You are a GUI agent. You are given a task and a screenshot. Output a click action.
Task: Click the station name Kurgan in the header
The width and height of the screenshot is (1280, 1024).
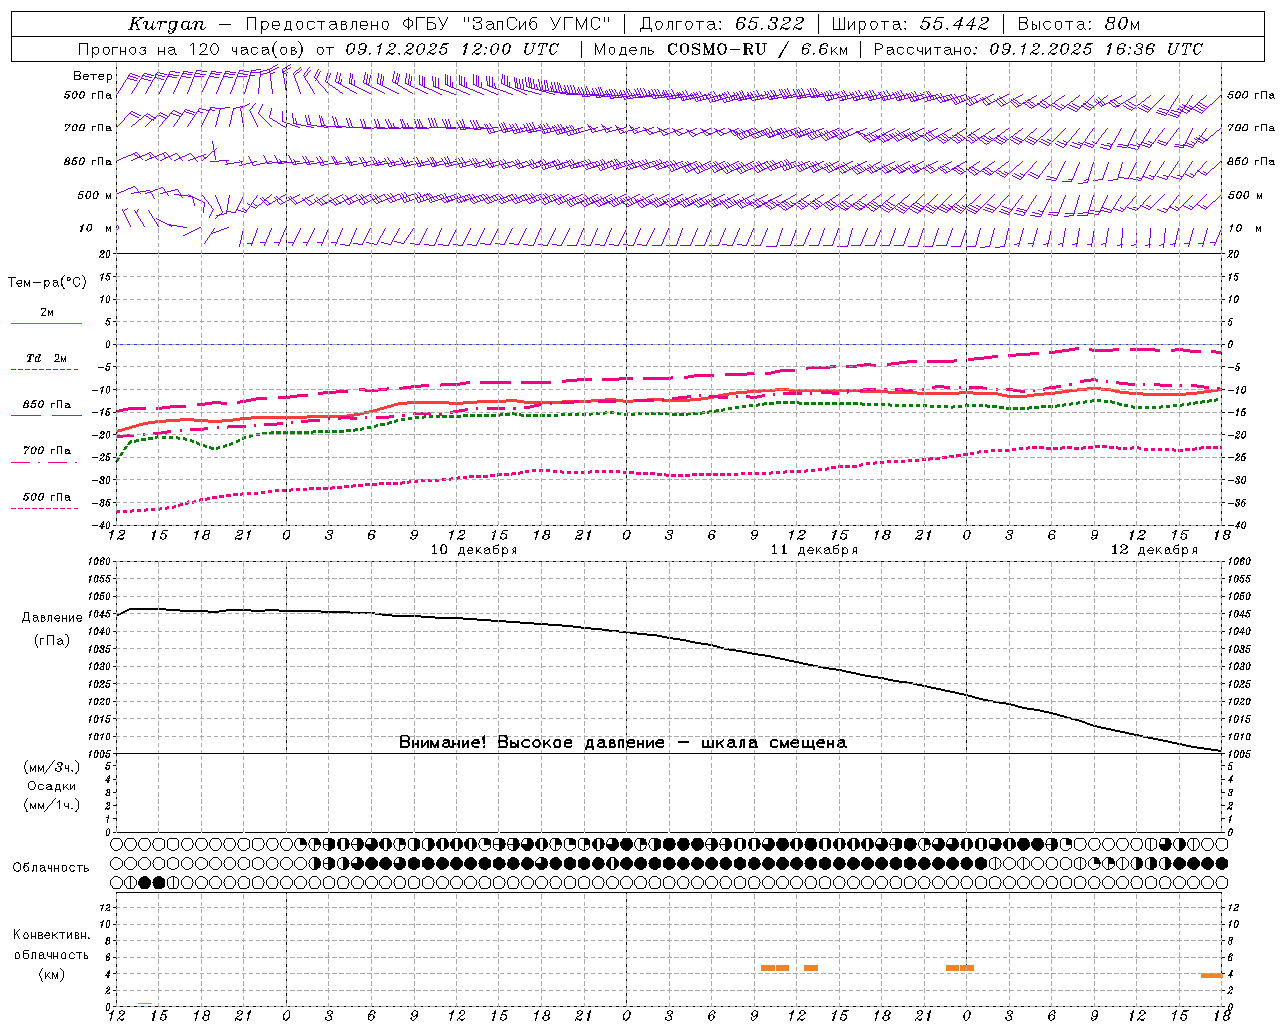pyautogui.click(x=167, y=24)
